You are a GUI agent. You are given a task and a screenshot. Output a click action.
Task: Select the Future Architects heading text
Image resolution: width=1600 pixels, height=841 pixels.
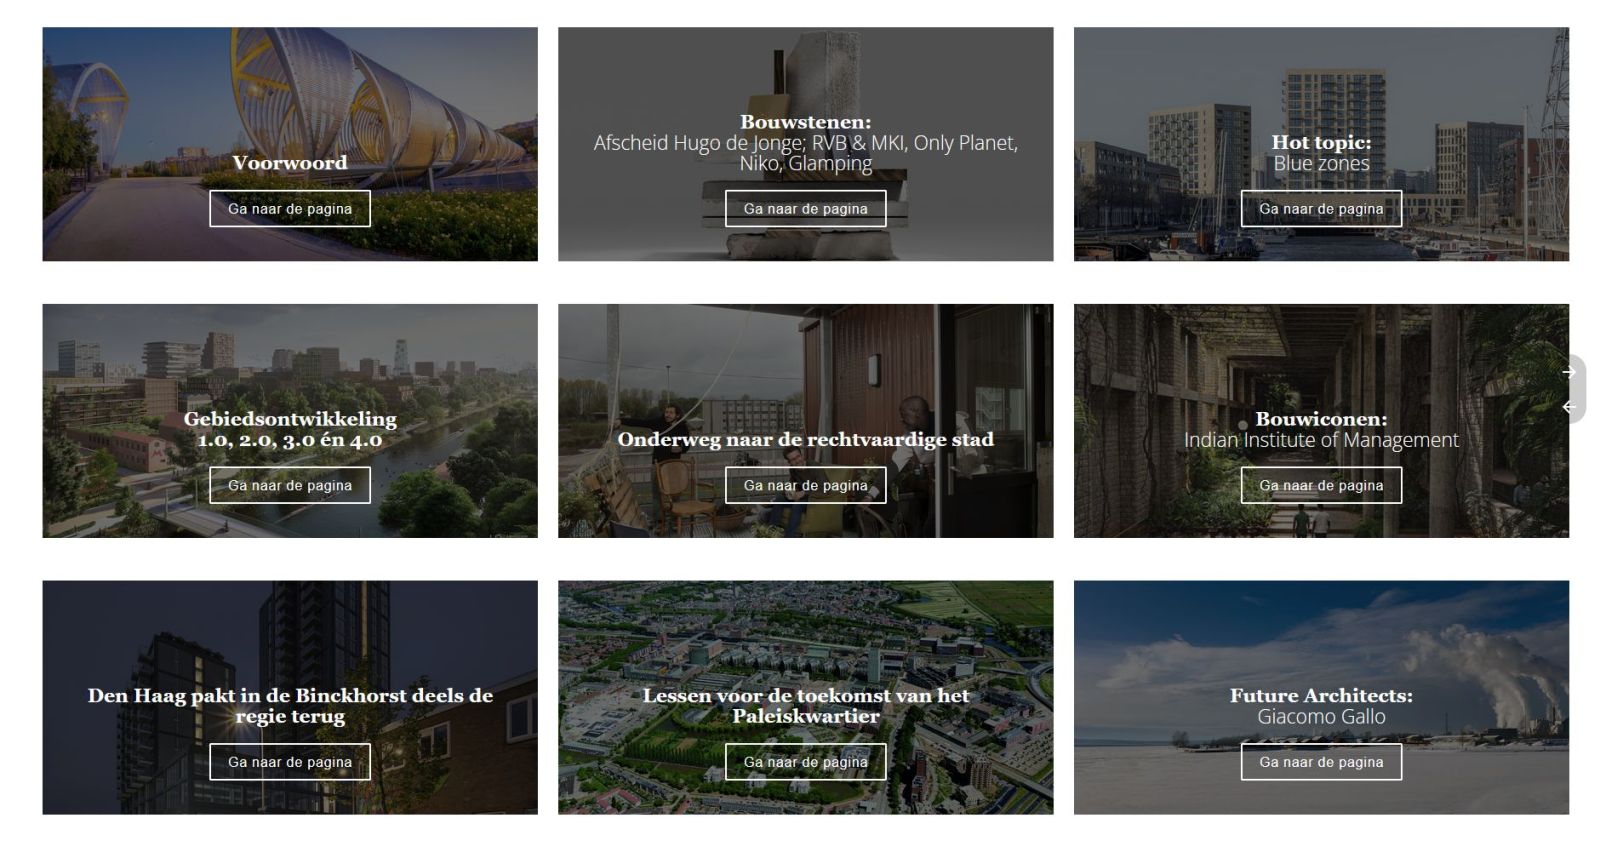[1321, 695]
